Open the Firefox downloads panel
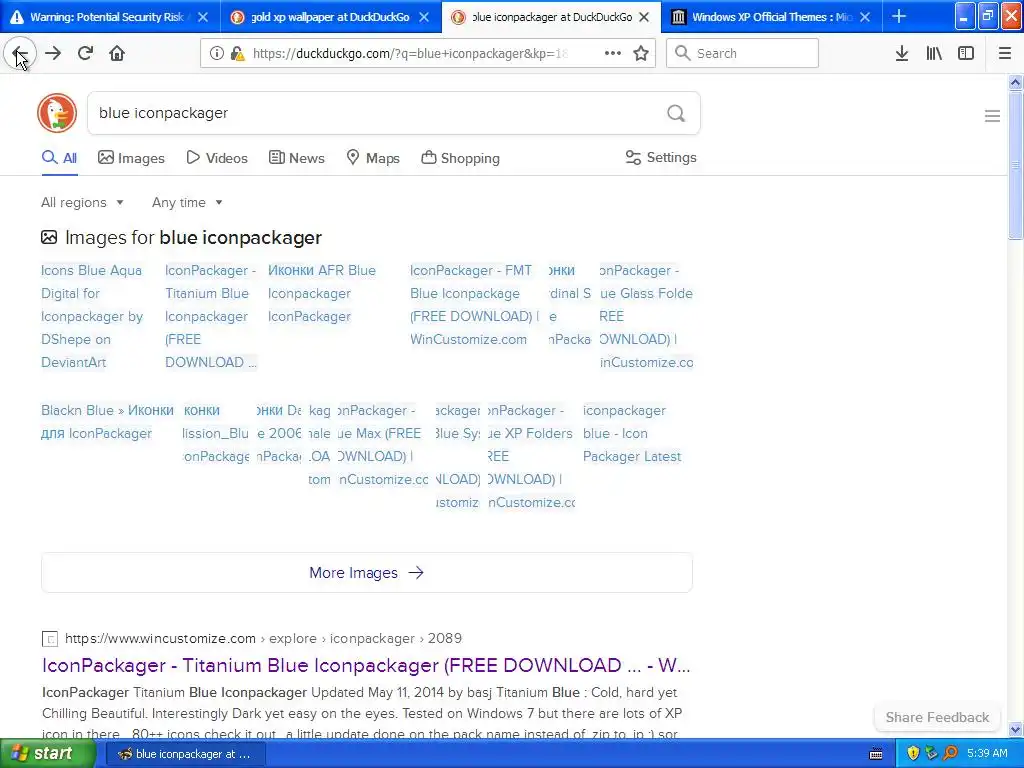 [x=902, y=54]
